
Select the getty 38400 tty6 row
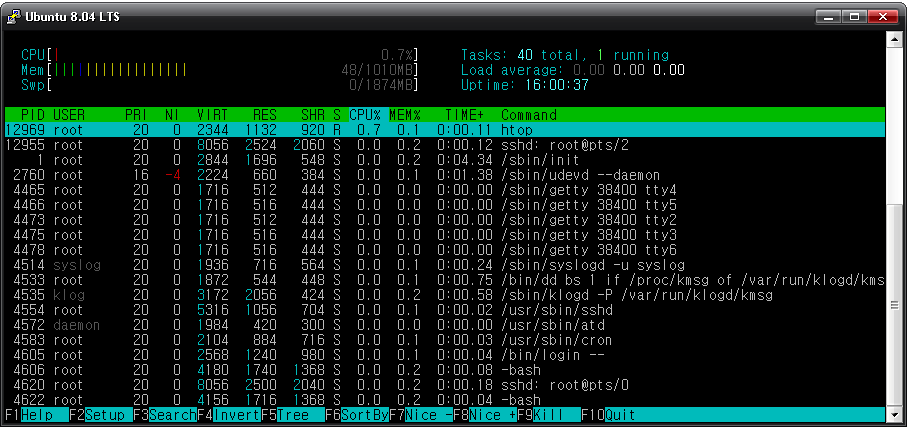pos(445,250)
